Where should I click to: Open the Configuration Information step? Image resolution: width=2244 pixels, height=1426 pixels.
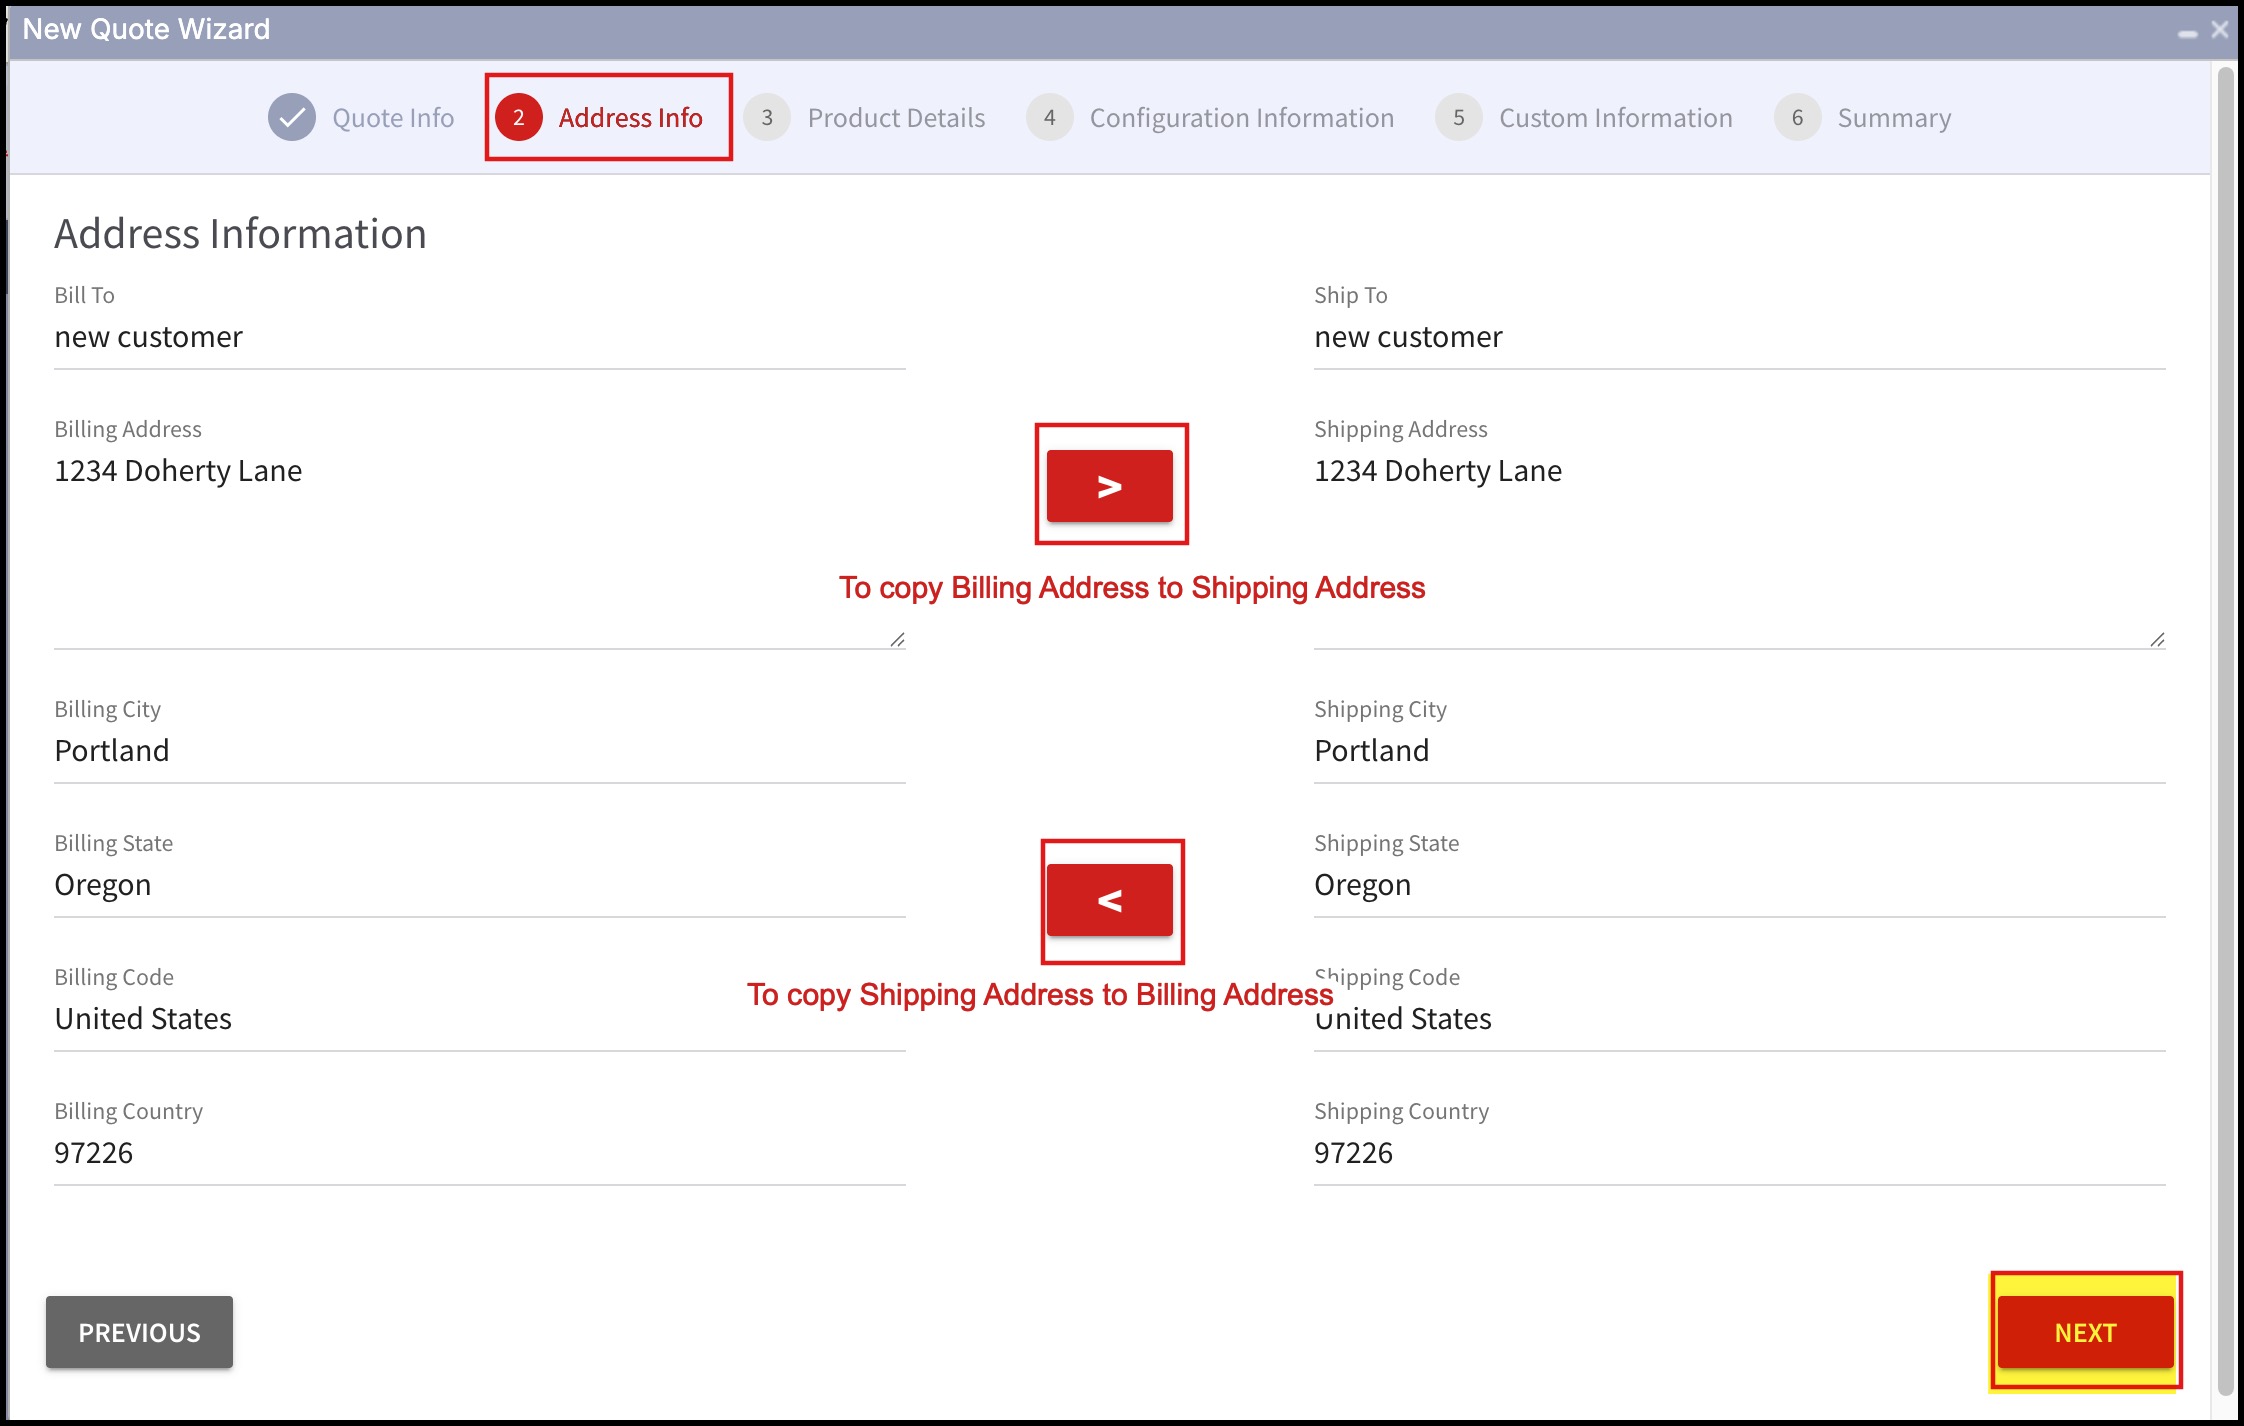tap(1241, 118)
